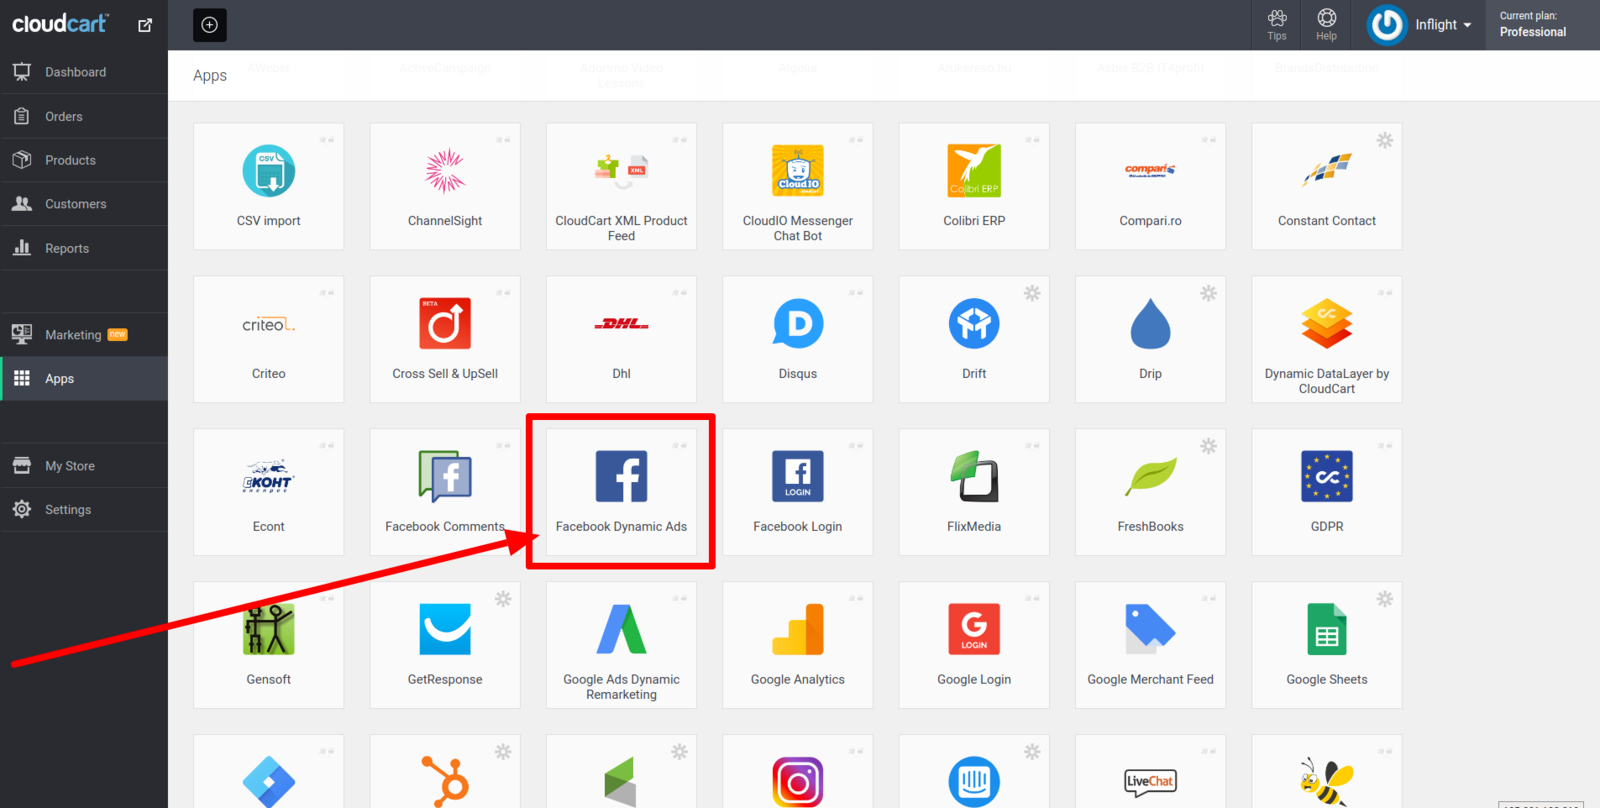Screen dimensions: 1600x808
Task: Select Apps in the sidebar
Action: point(84,379)
